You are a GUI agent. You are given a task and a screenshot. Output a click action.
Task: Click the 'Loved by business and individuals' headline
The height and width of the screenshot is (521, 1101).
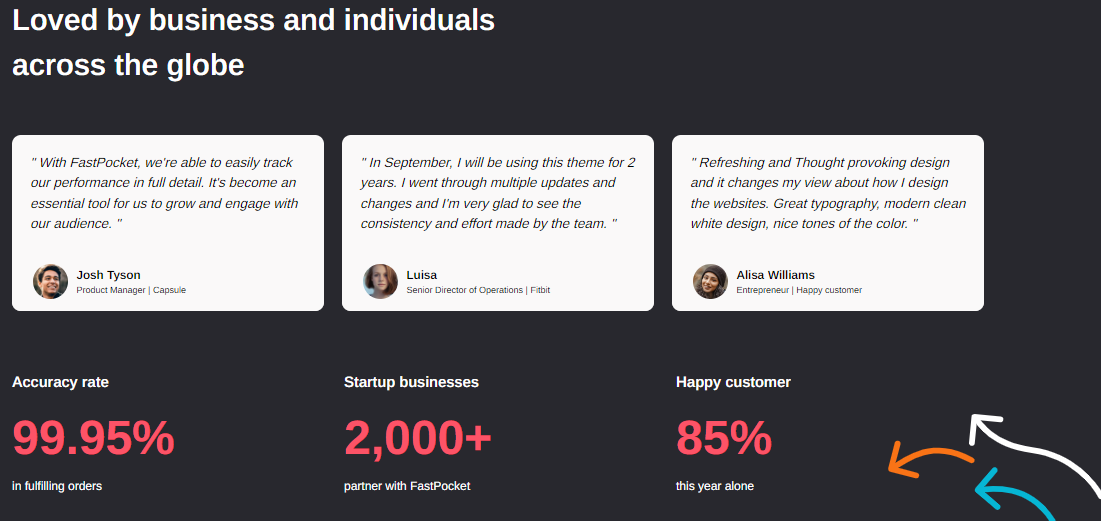(x=253, y=21)
